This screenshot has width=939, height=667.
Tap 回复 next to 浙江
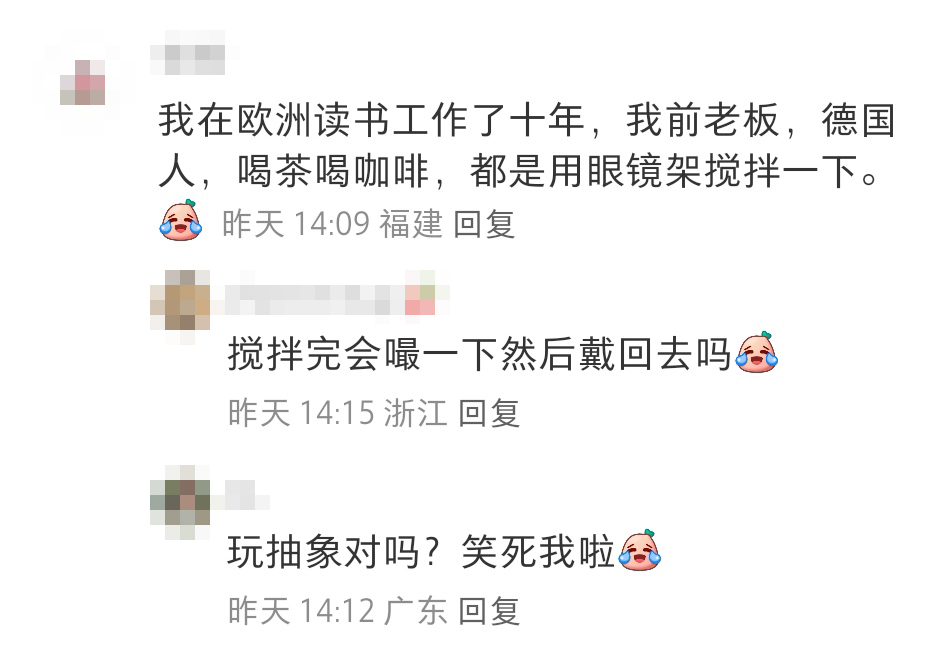point(489,413)
